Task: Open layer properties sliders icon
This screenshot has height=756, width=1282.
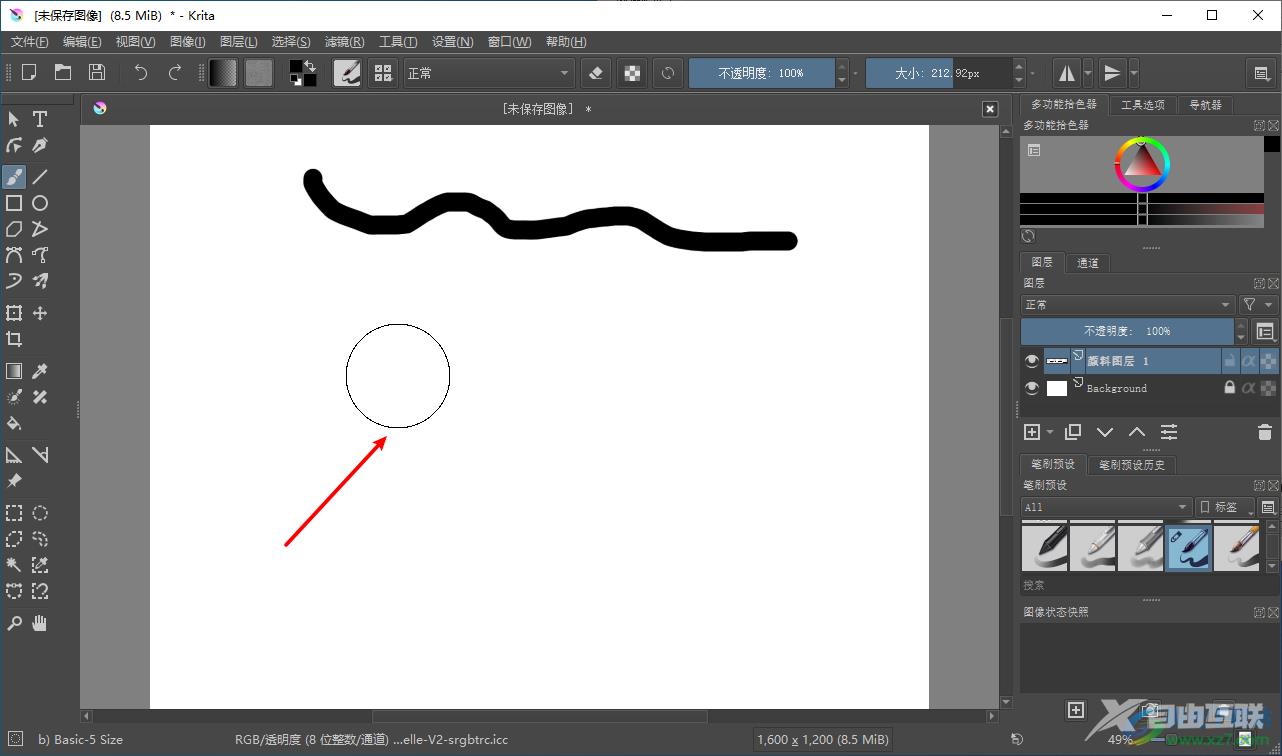Action: tap(1169, 432)
